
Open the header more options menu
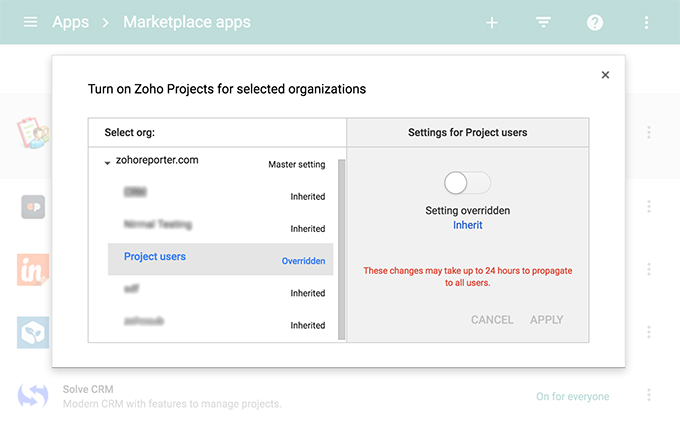click(x=646, y=23)
